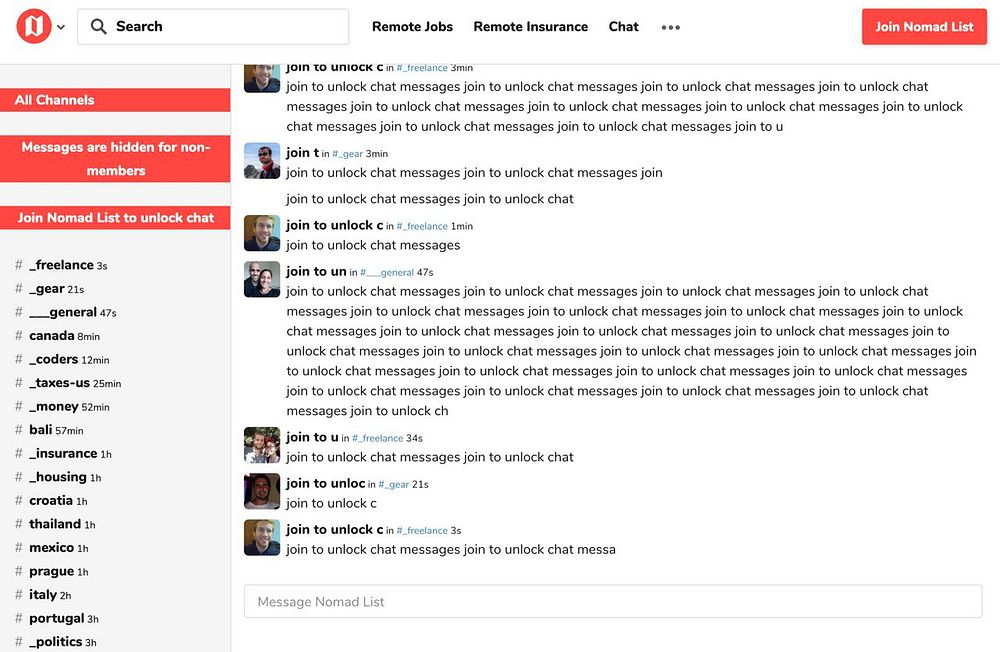Screen dimensions: 1000x652
Task: Focus the Search input field
Action: pos(213,26)
